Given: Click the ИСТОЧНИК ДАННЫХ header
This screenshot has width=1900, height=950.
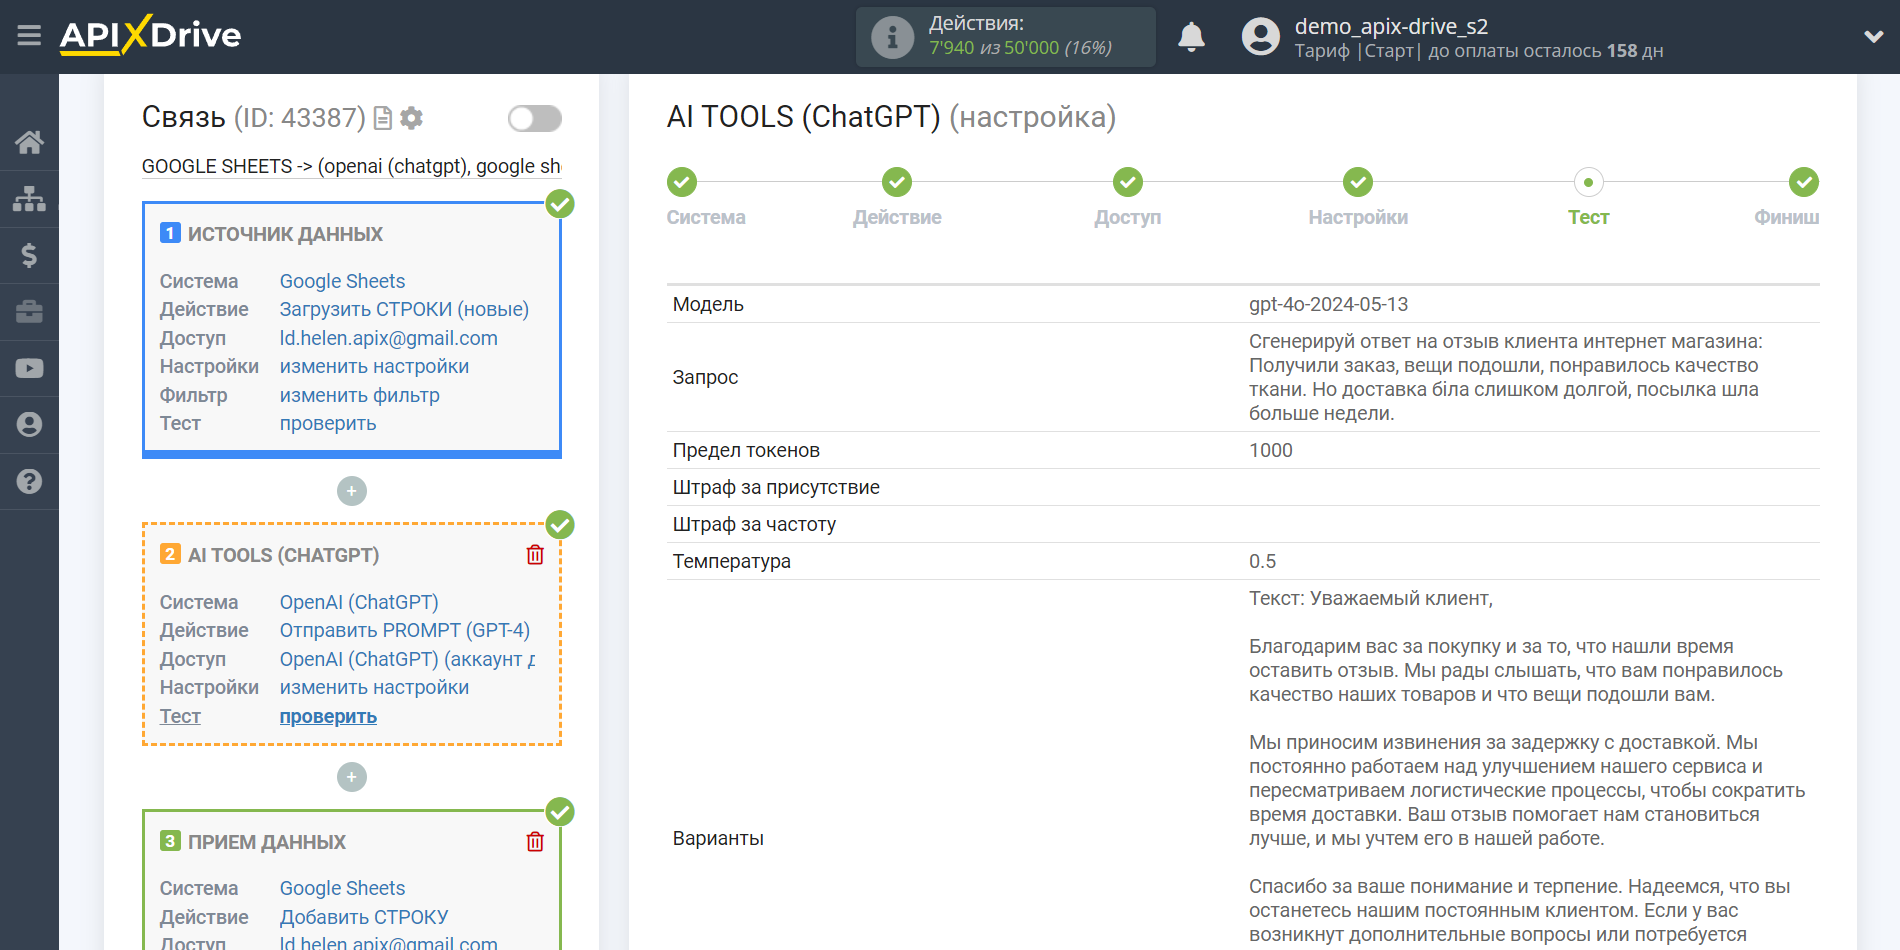Looking at the screenshot, I should tap(285, 234).
